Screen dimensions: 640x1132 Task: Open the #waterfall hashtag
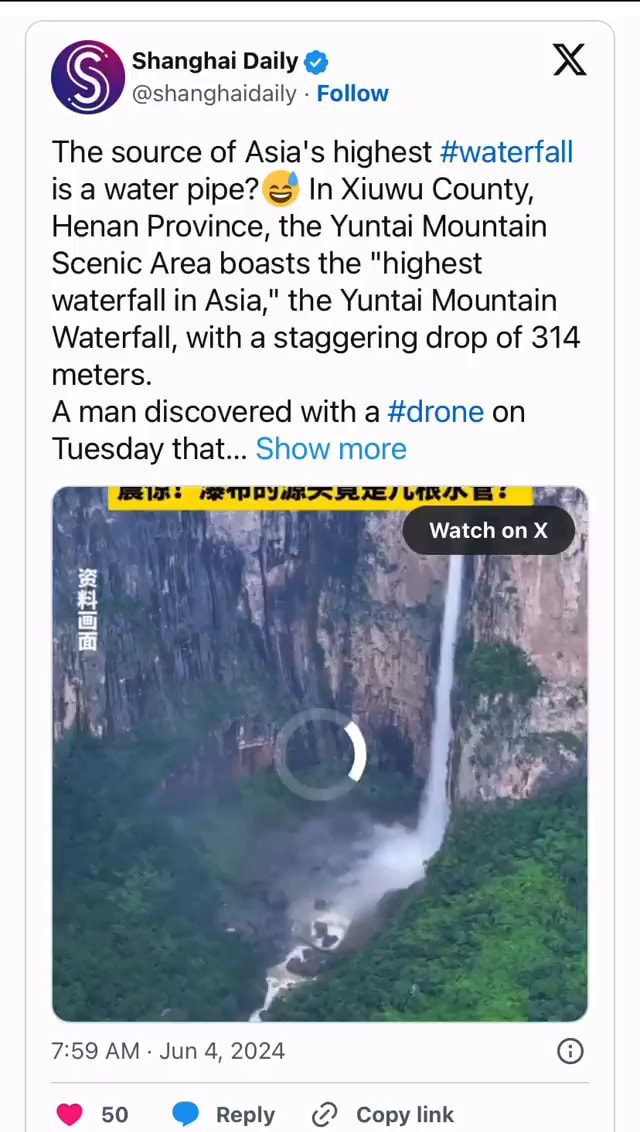coord(507,152)
